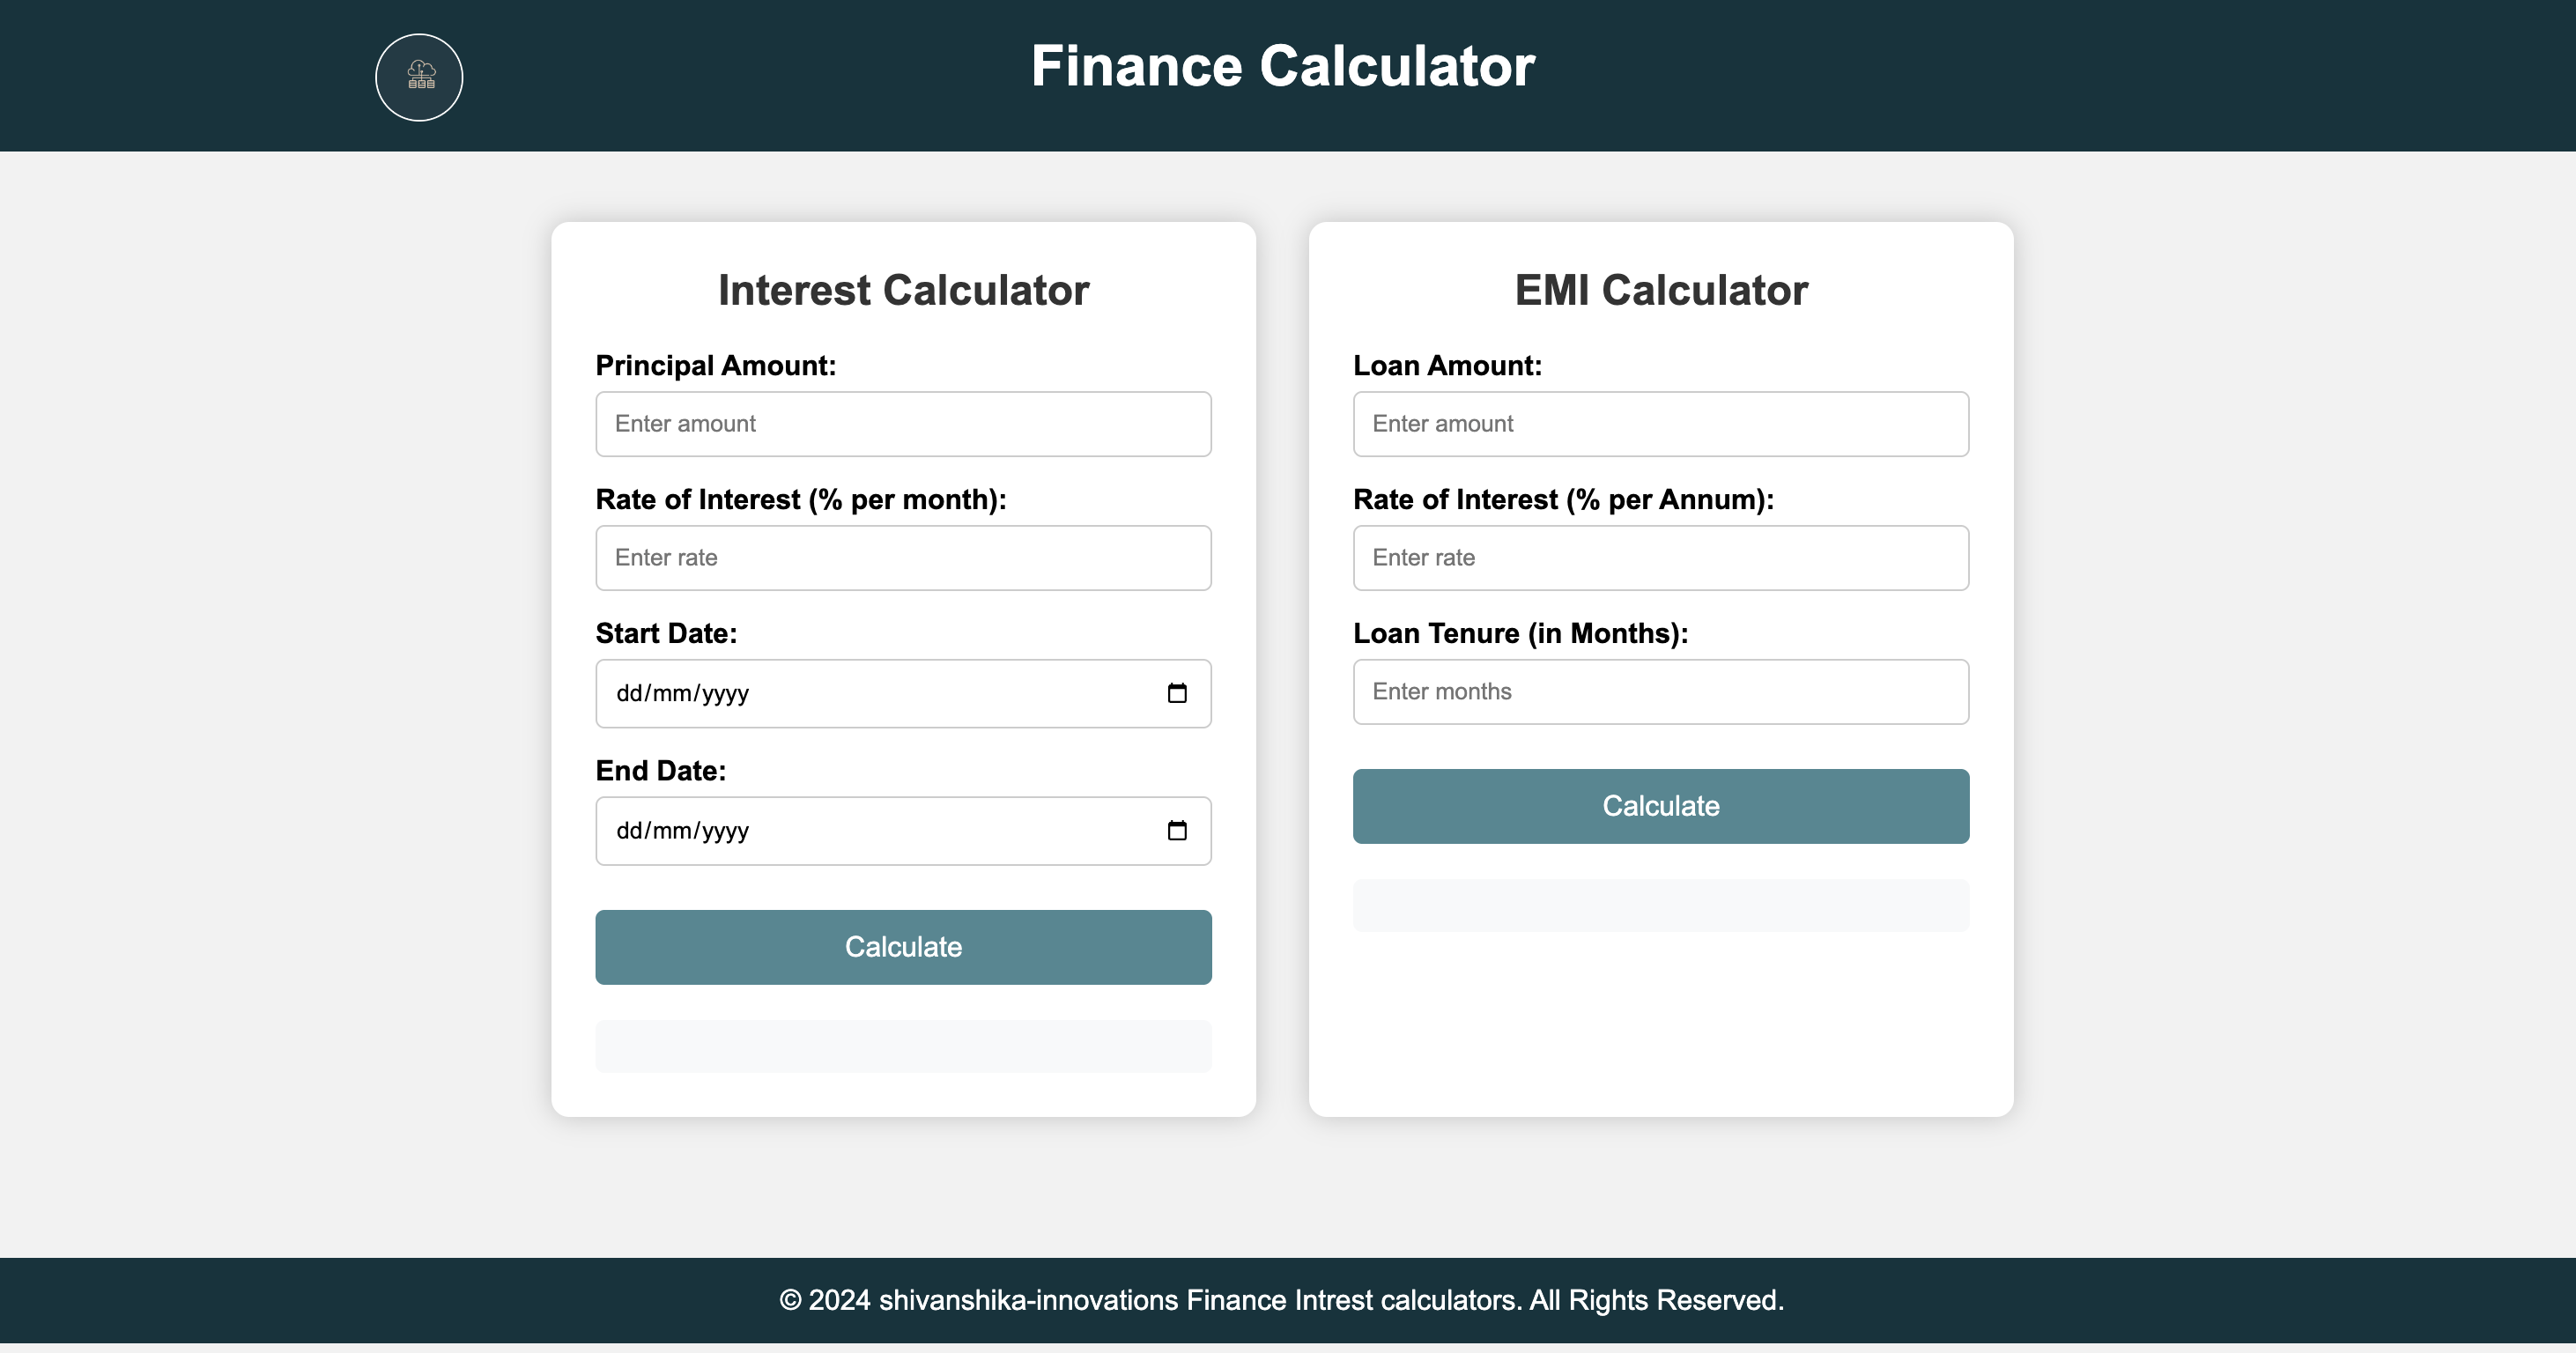Click the Interest Calculator card title
The image size is (2576, 1353).
click(903, 290)
